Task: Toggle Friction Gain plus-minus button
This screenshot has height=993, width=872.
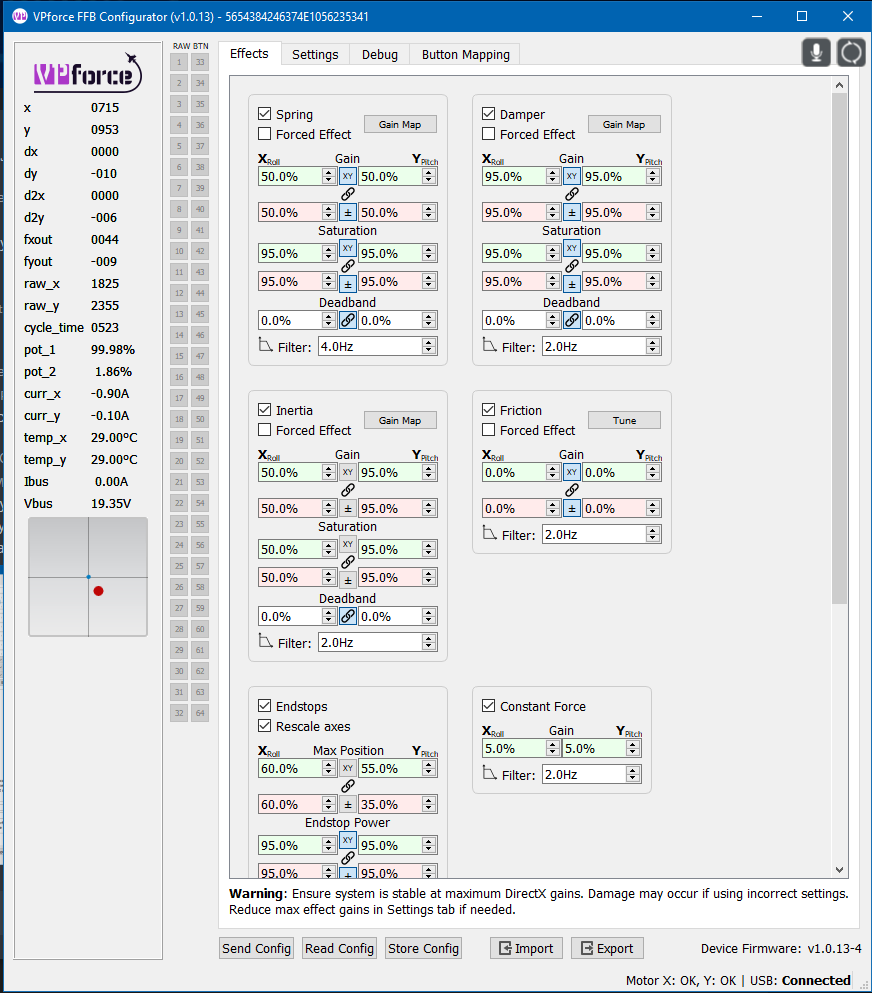Action: [572, 508]
